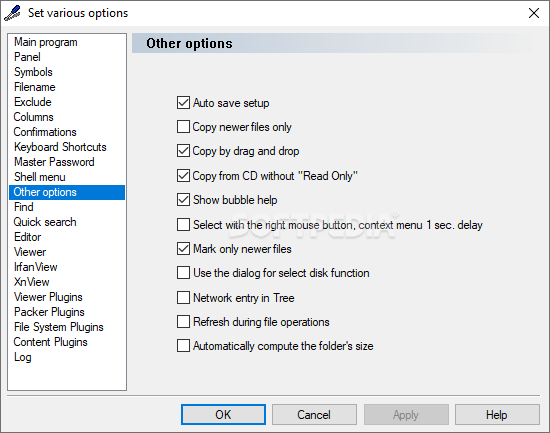Screen dimensions: 550x433
Task: Toggle Show bubble help option
Action: coord(183,200)
